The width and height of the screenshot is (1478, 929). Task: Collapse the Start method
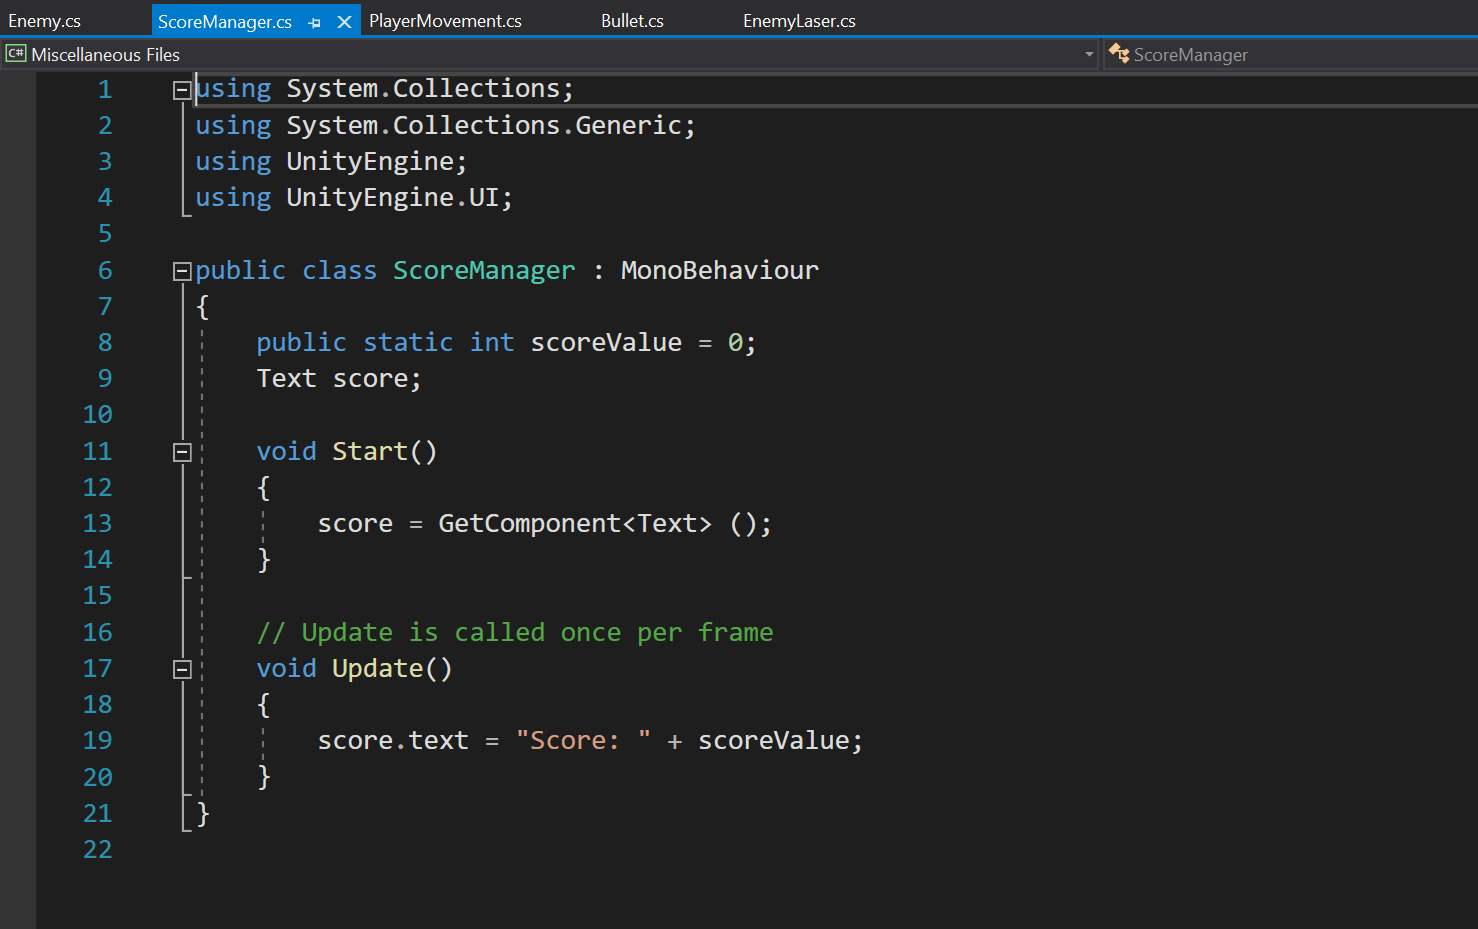(182, 452)
